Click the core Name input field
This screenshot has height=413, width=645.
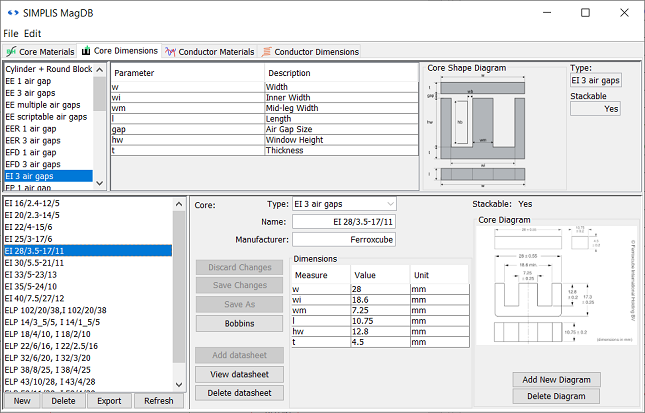pyautogui.click(x=344, y=222)
